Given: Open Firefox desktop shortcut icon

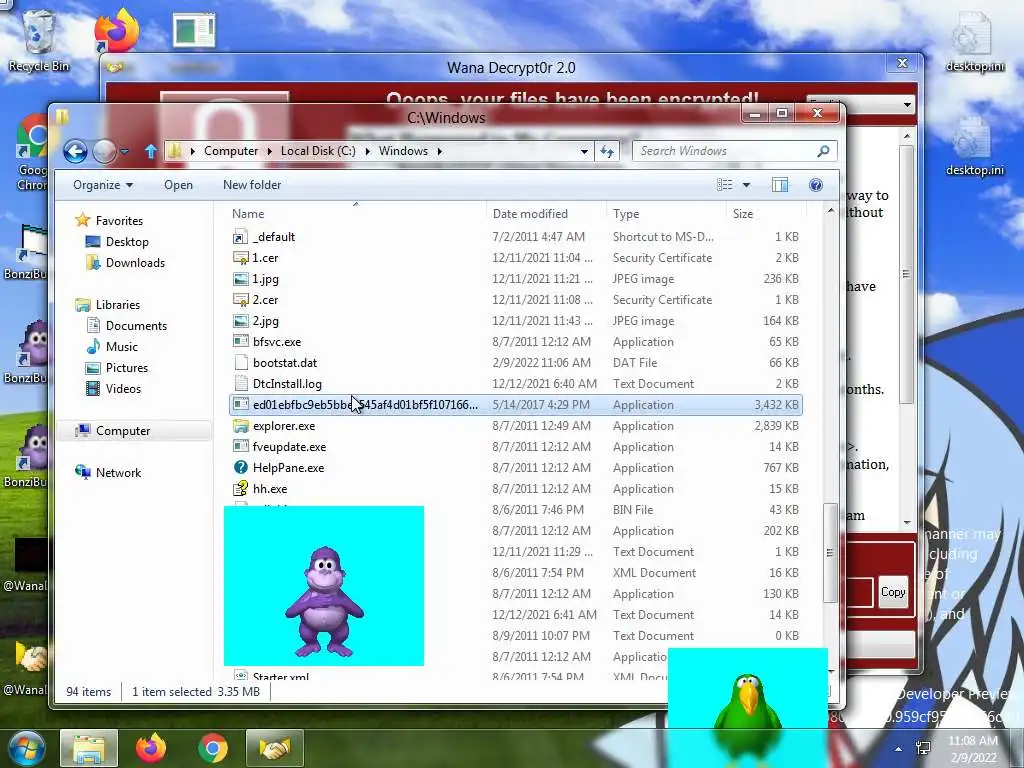Looking at the screenshot, I should tap(116, 29).
